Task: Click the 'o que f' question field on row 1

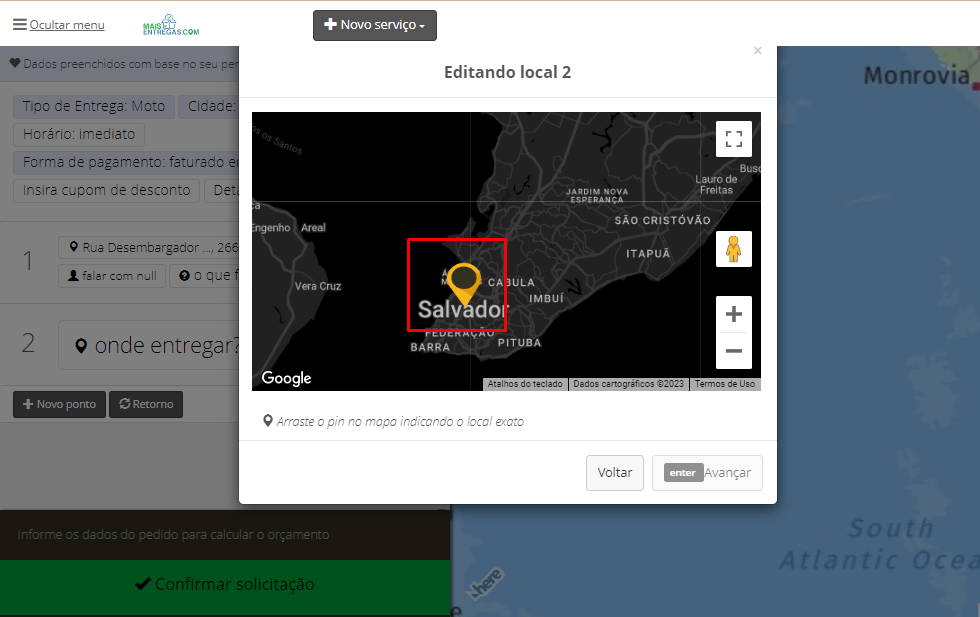Action: pyautogui.click(x=204, y=276)
